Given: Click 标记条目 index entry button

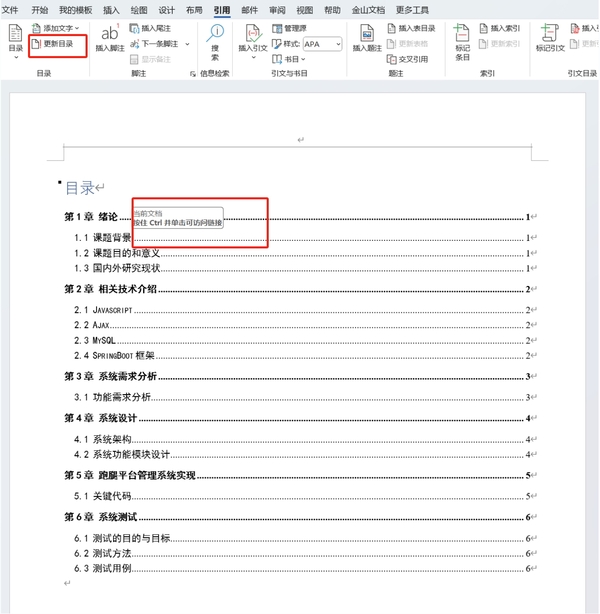Looking at the screenshot, I should [x=462, y=42].
